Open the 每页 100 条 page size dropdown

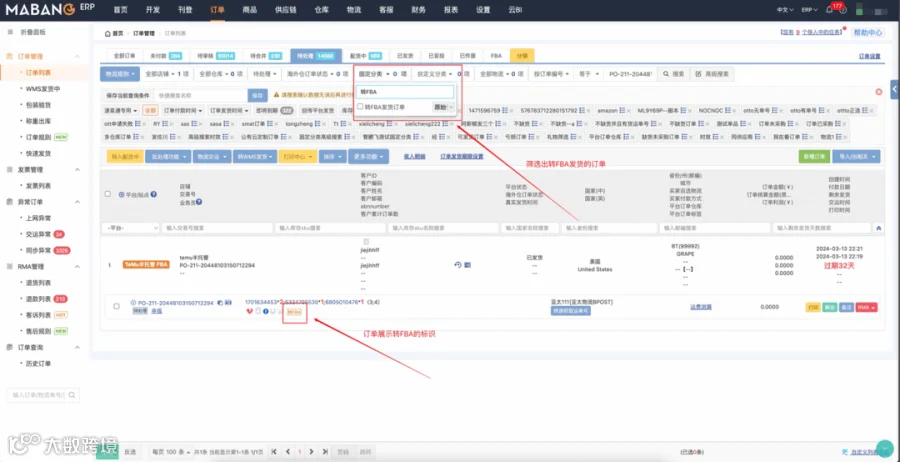tap(170, 452)
